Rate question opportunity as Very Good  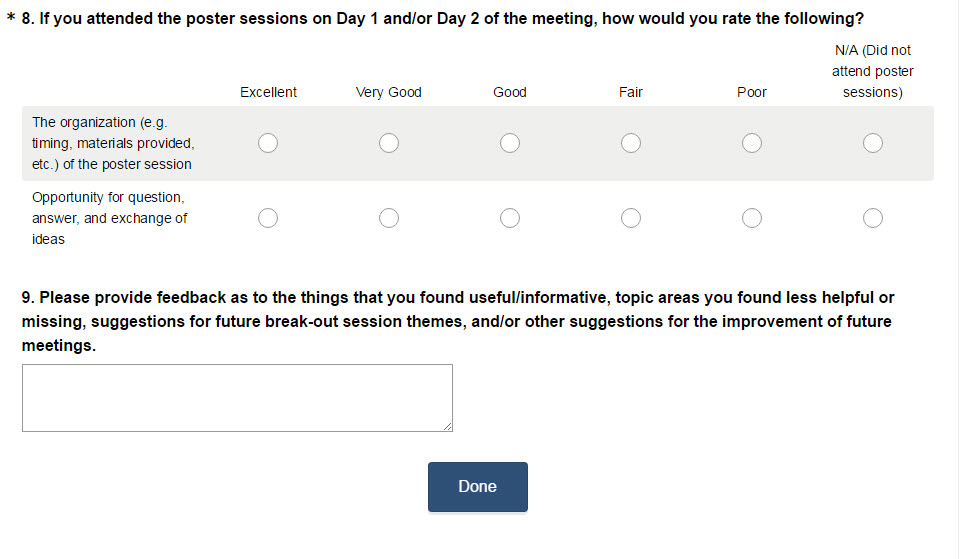tap(389, 218)
